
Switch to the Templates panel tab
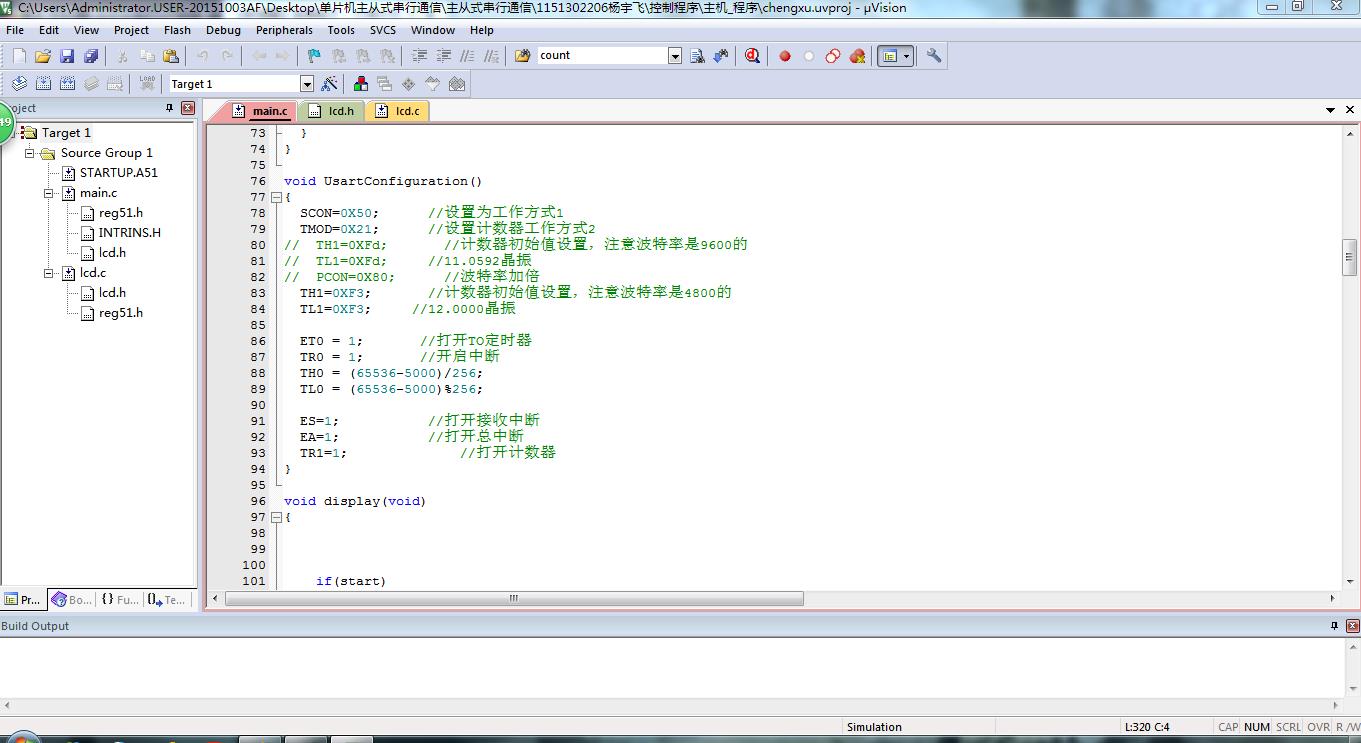(x=166, y=600)
